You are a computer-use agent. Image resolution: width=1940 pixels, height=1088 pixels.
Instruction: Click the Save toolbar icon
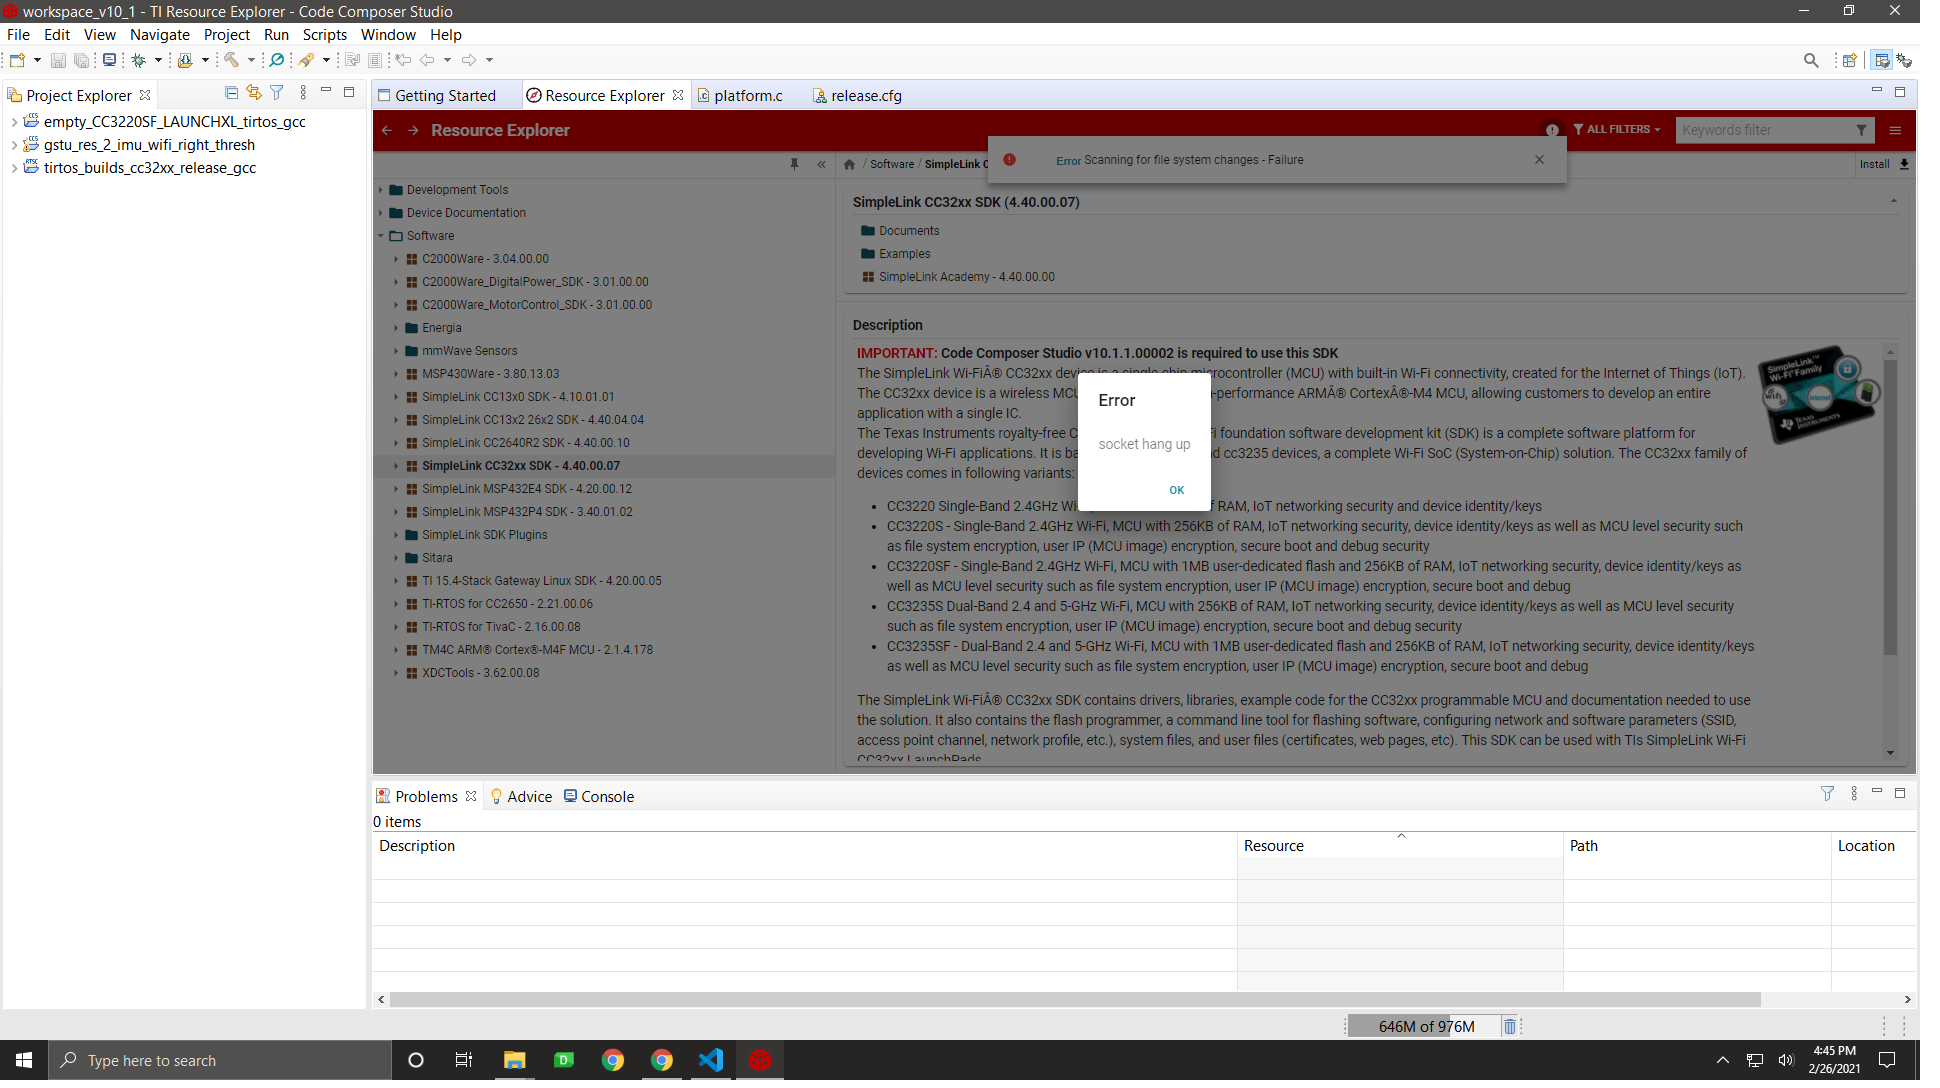point(58,61)
